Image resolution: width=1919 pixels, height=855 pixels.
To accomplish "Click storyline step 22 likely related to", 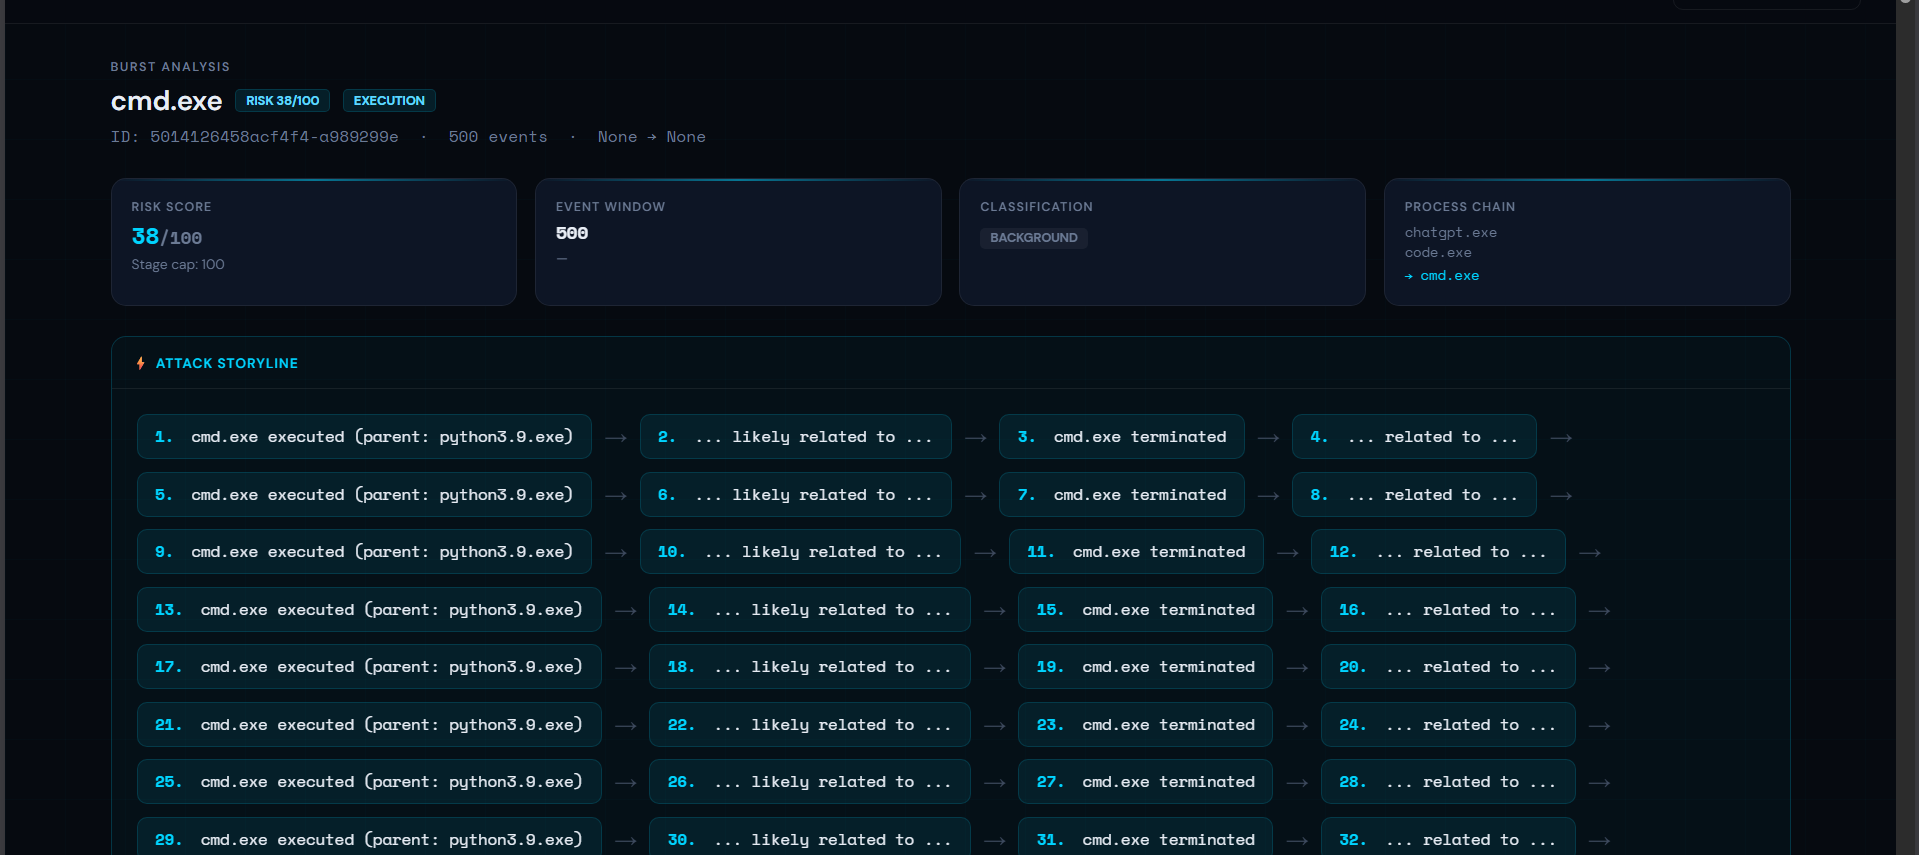I will point(810,725).
